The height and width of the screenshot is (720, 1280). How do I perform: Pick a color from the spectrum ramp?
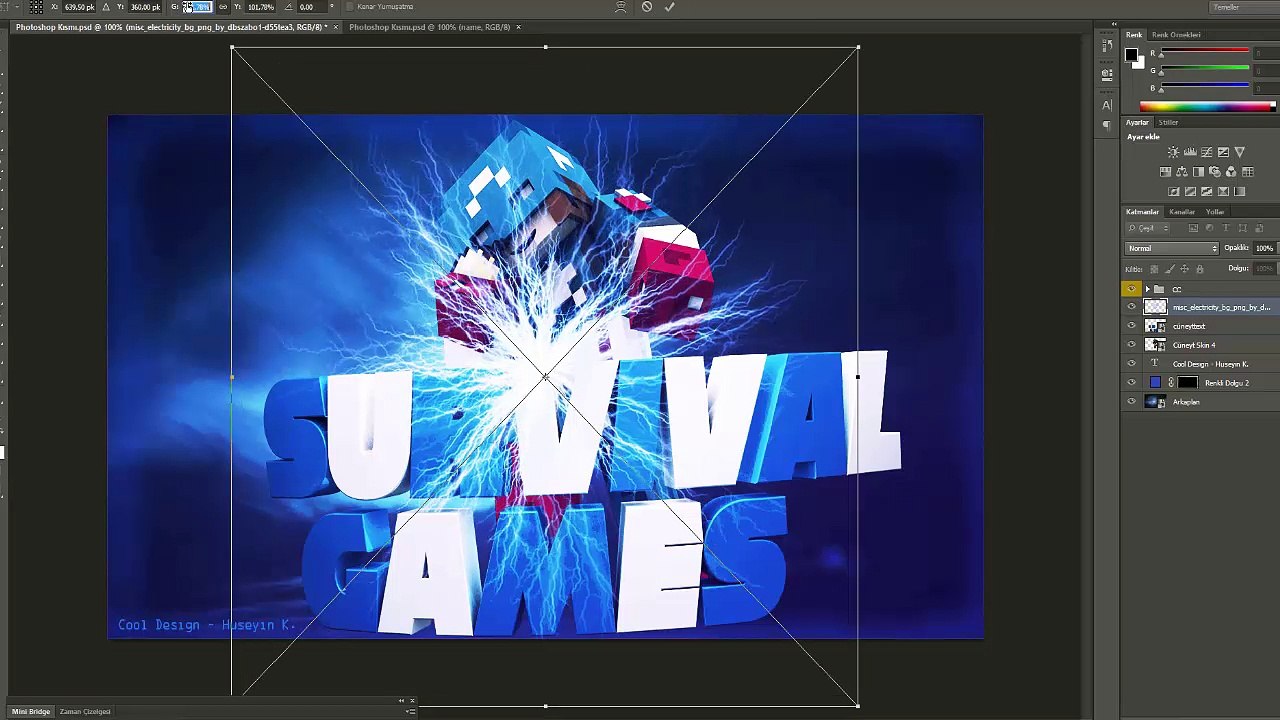pos(1208,107)
